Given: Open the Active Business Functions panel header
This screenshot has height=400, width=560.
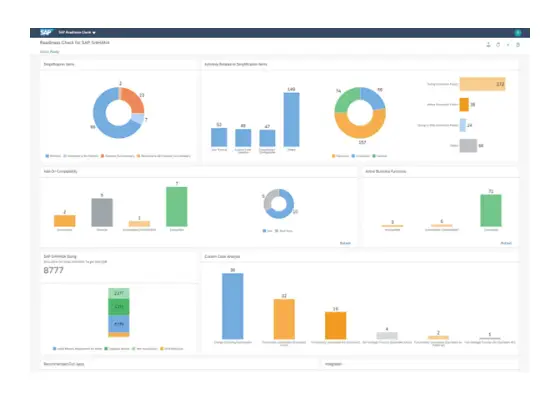Looking at the screenshot, I should pos(385,171).
